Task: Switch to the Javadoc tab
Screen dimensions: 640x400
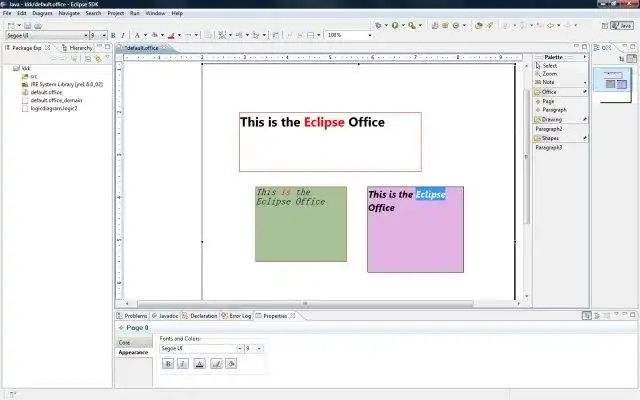Action: coord(165,316)
